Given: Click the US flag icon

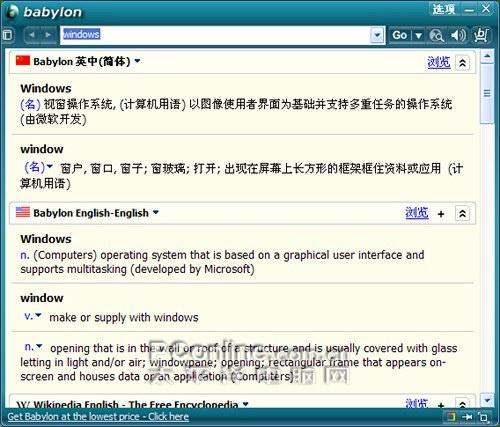Looking at the screenshot, I should pyautogui.click(x=23, y=212).
